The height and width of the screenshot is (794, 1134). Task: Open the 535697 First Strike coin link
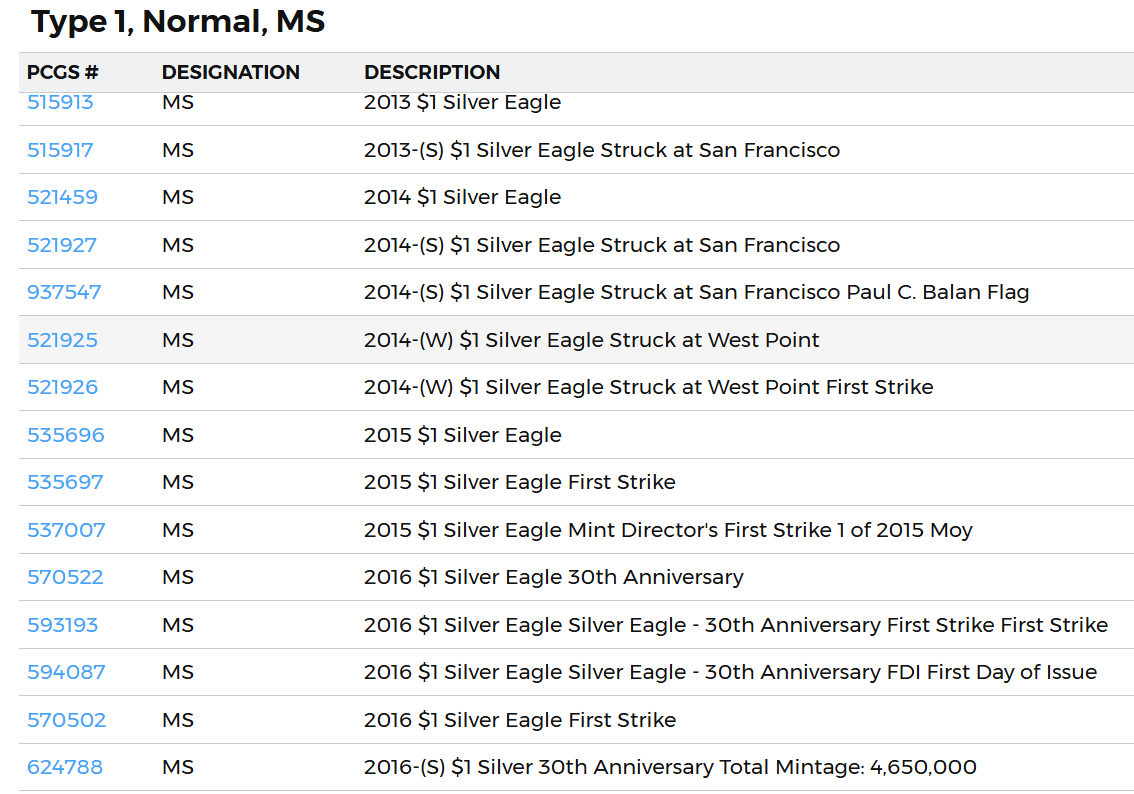pos(65,482)
